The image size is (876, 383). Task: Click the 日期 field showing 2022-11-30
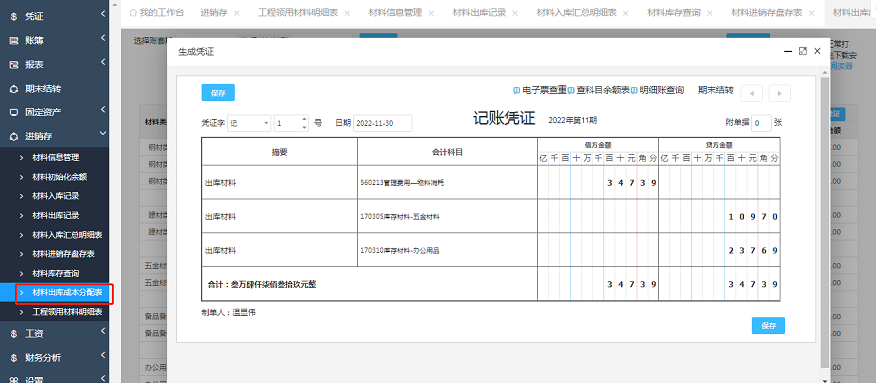[x=383, y=123]
